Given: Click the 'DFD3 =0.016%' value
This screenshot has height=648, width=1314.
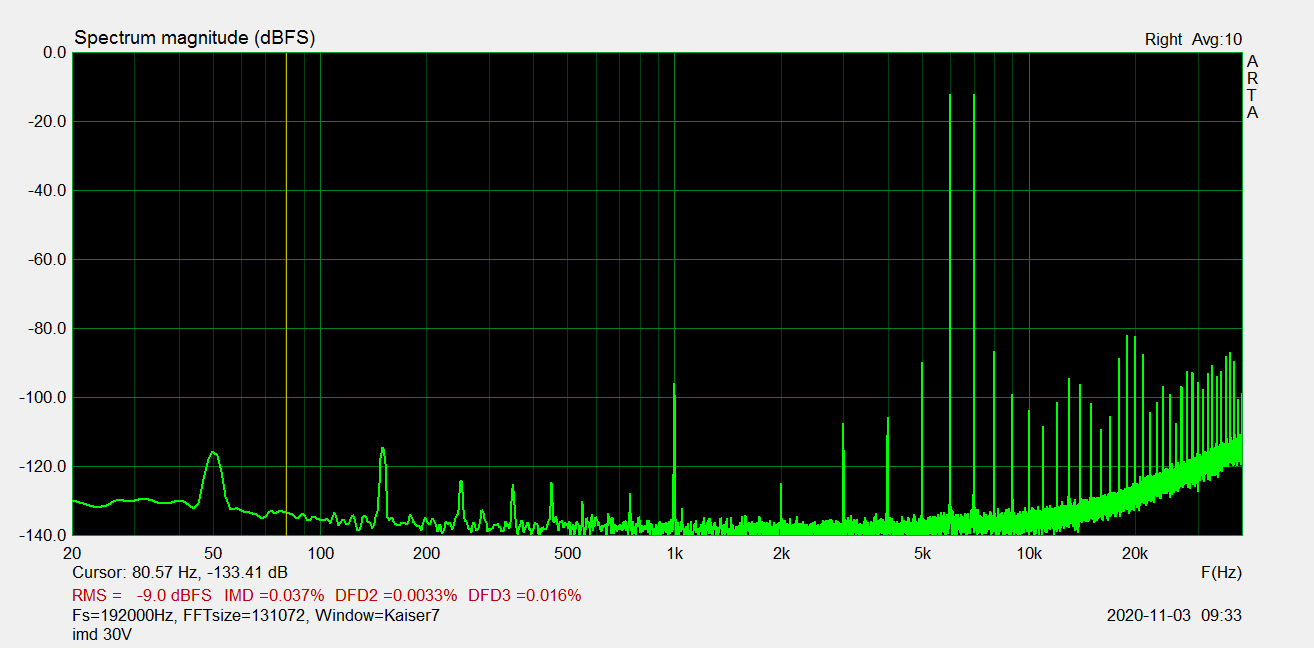Looking at the screenshot, I should coord(525,596).
